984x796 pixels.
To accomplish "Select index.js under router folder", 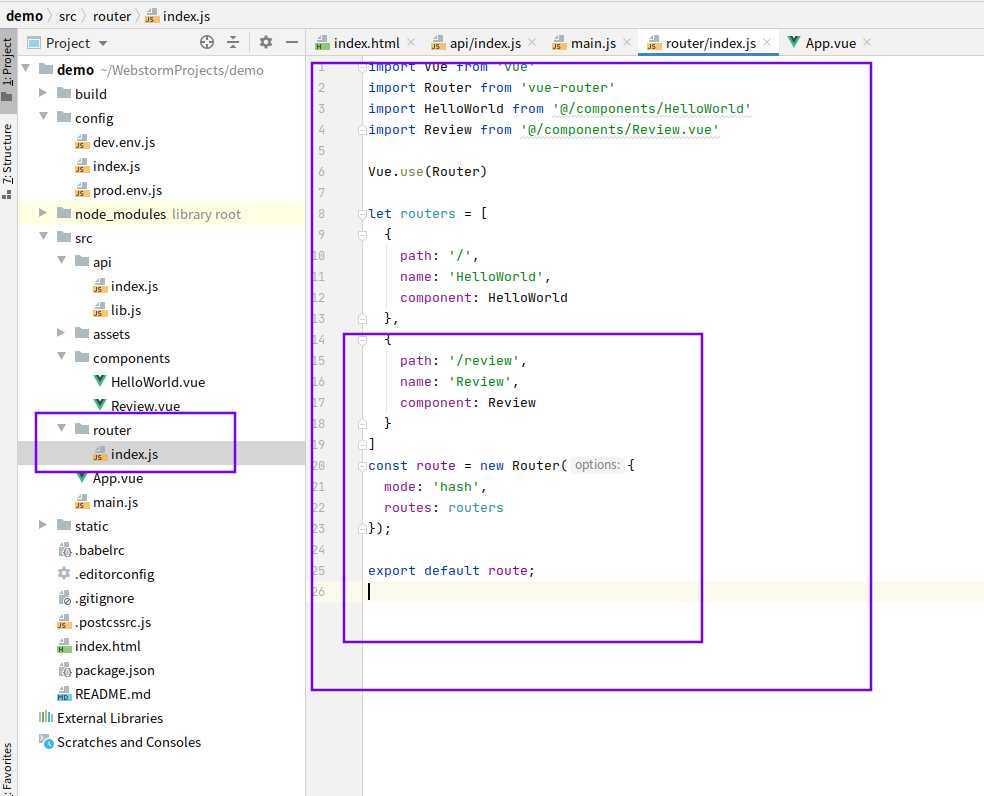I will coord(134,454).
